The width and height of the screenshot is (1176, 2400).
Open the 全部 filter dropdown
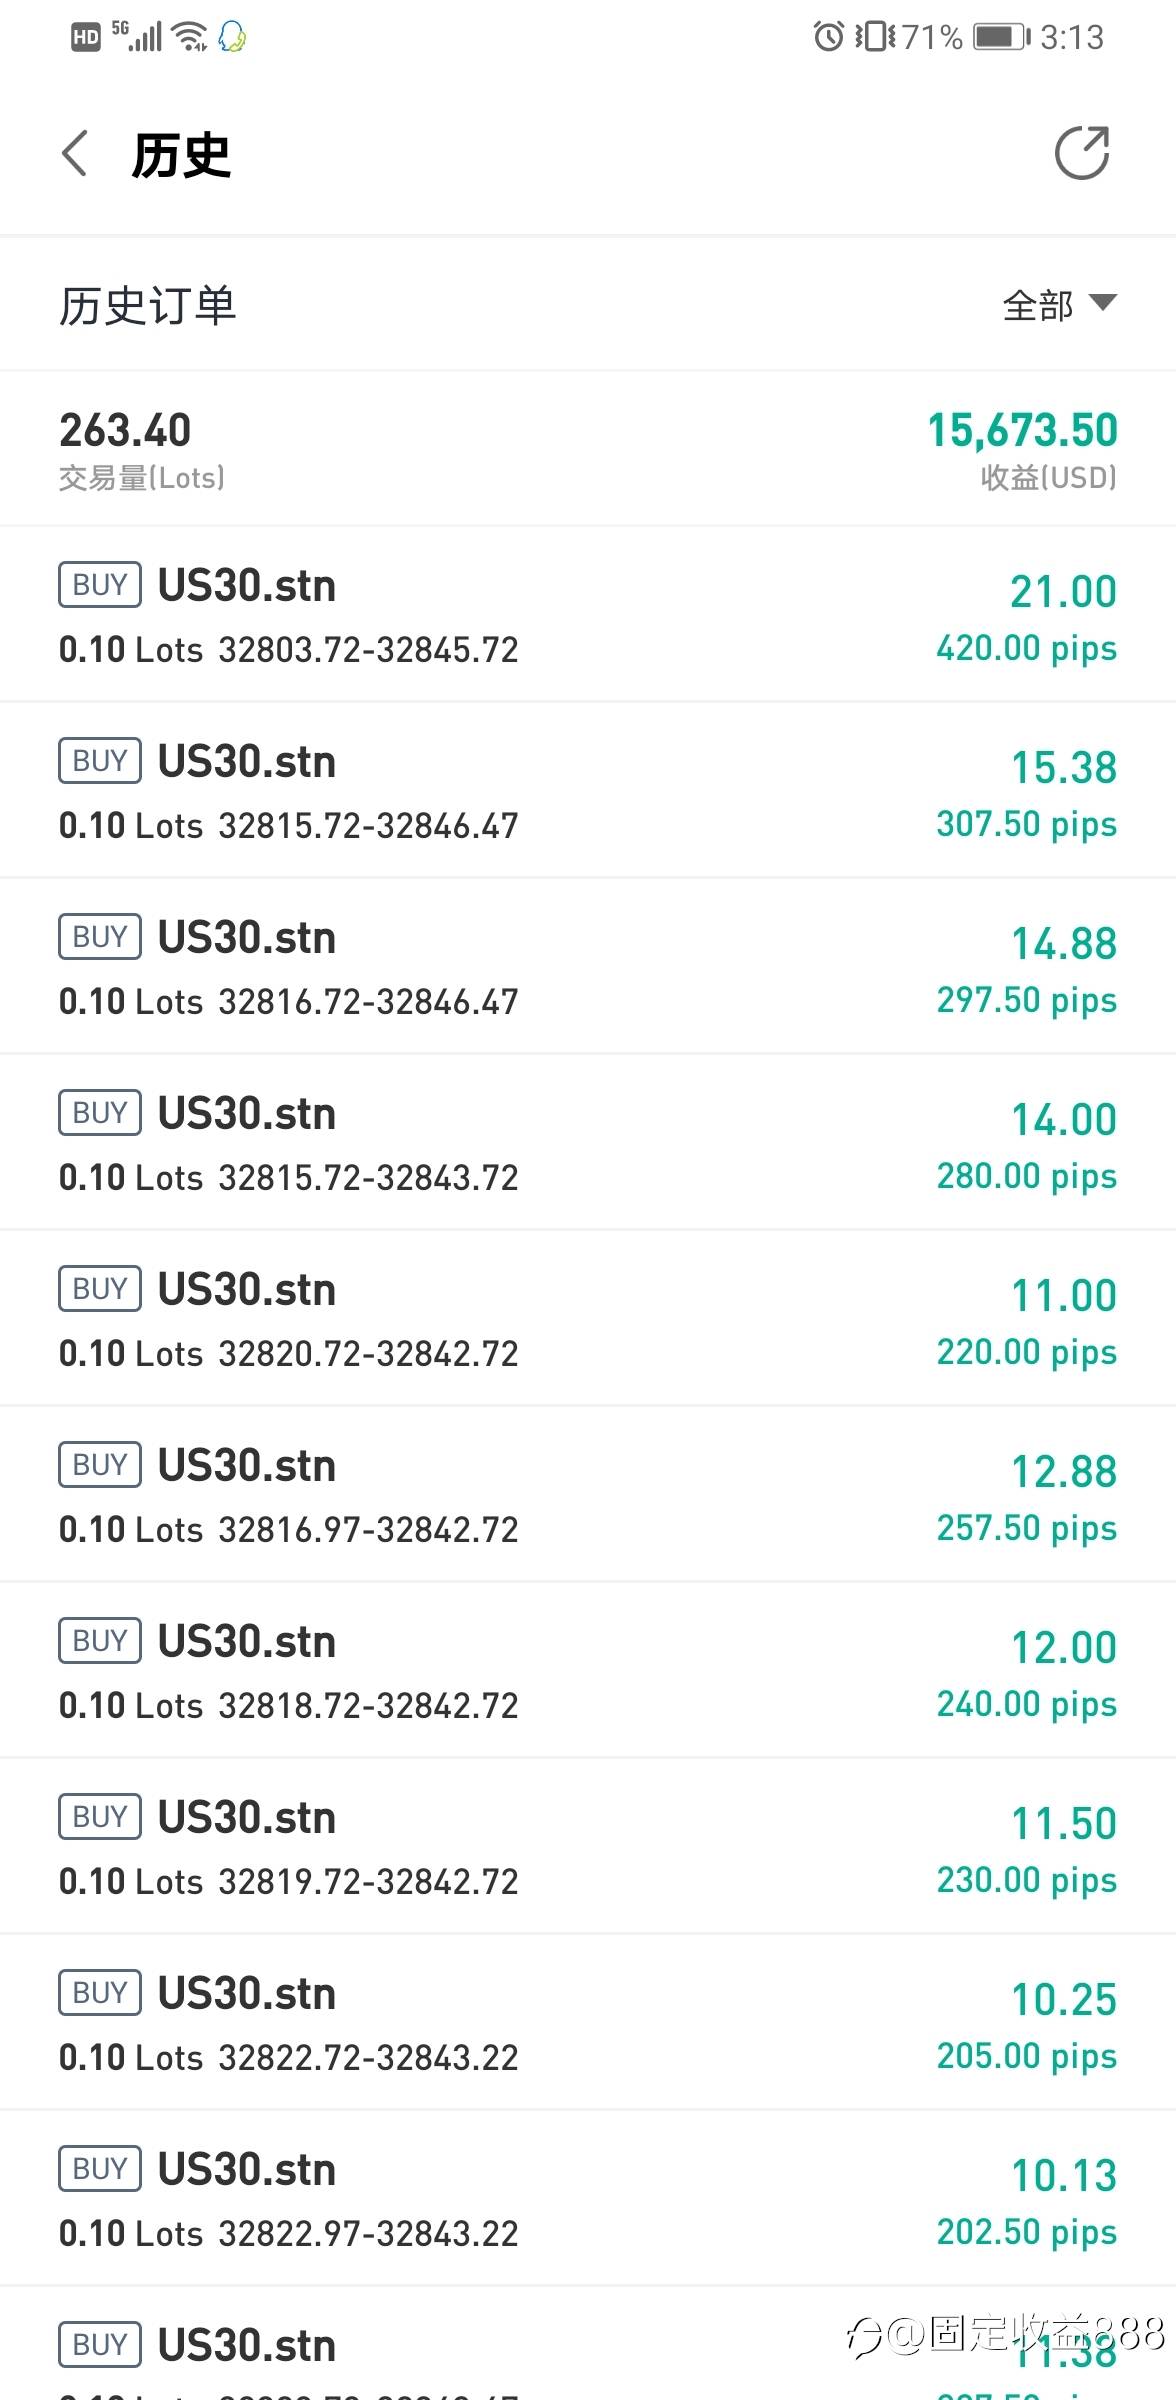click(1059, 304)
